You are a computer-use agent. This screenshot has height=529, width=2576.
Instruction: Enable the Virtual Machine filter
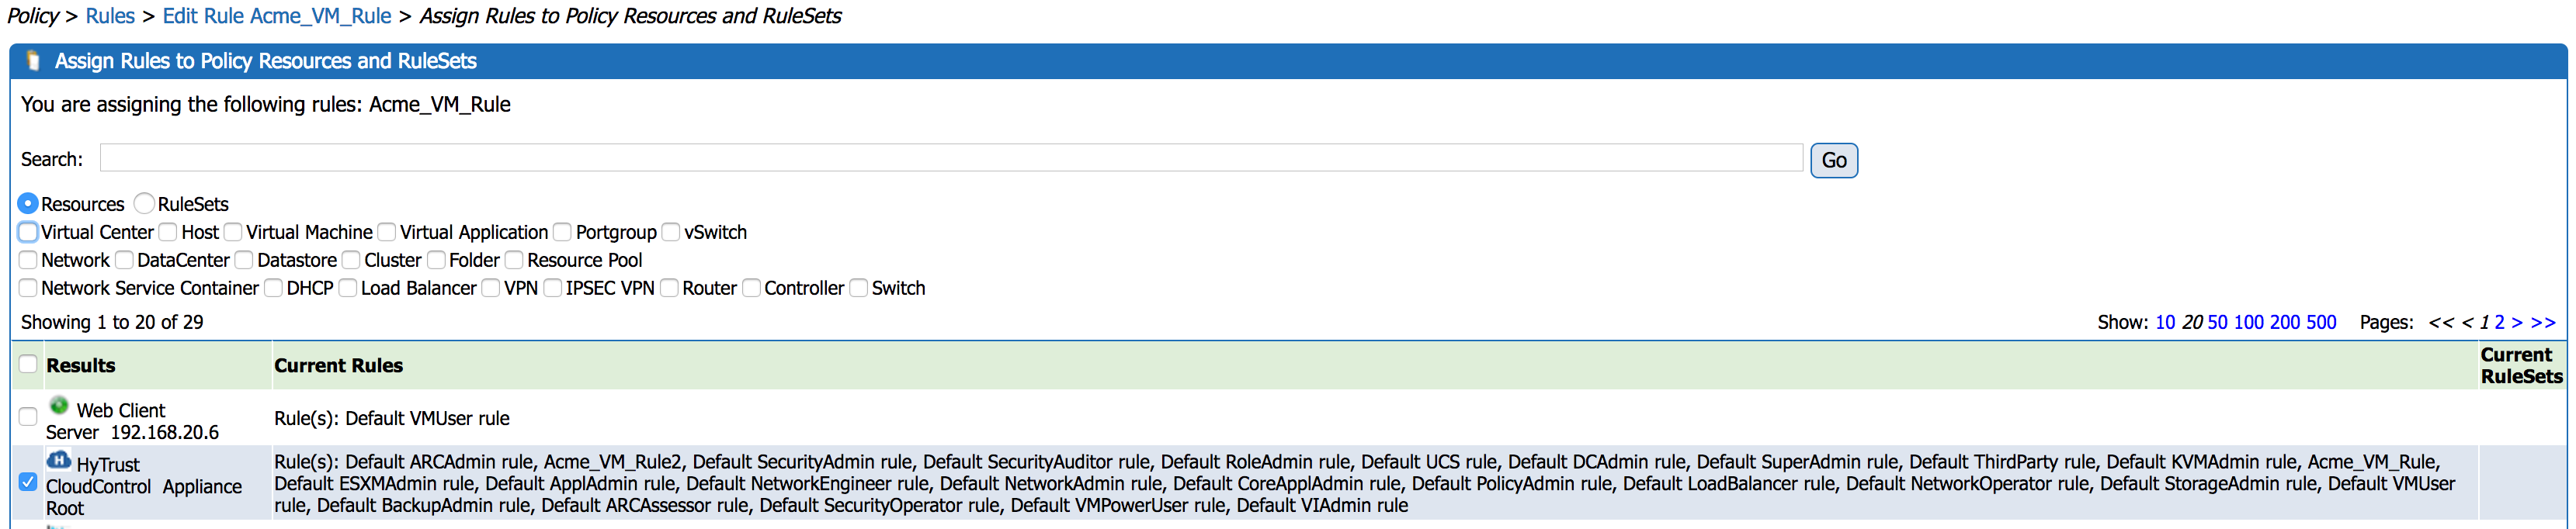pyautogui.click(x=233, y=232)
